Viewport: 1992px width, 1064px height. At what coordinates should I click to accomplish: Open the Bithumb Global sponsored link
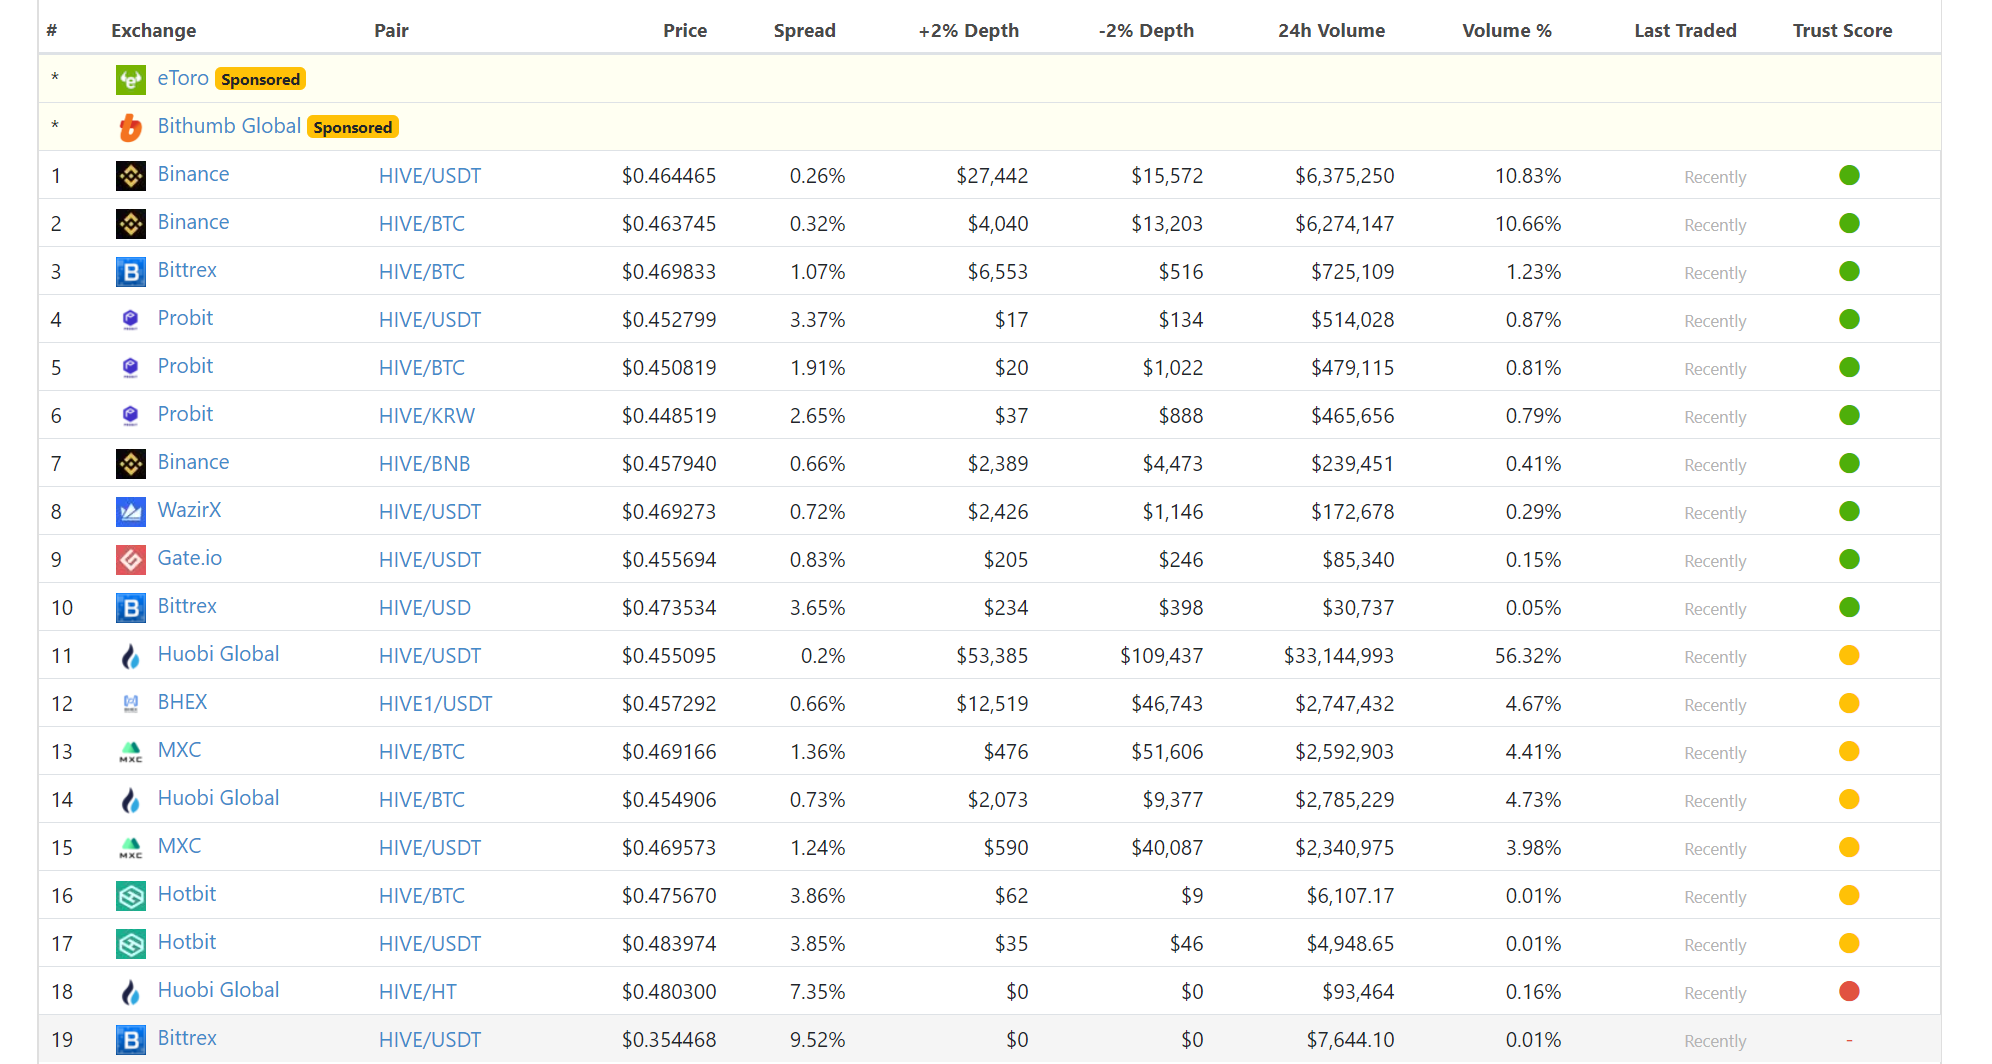tap(229, 126)
